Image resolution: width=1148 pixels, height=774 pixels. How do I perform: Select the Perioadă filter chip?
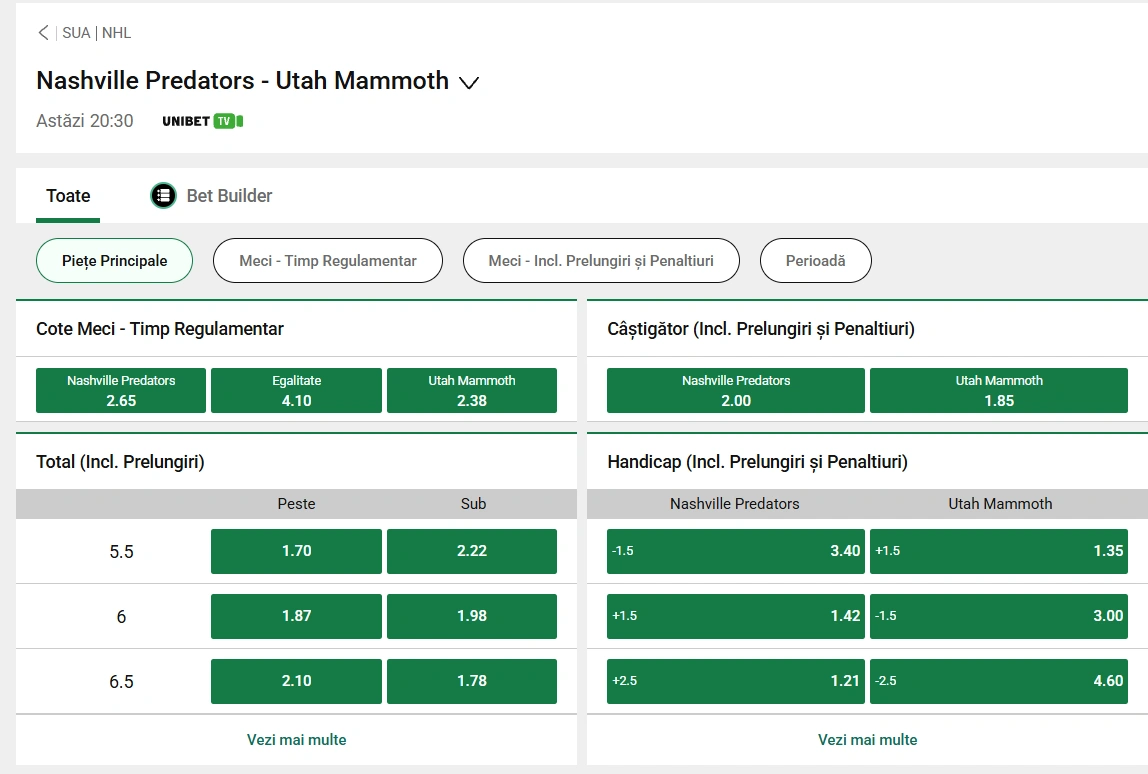click(x=815, y=261)
